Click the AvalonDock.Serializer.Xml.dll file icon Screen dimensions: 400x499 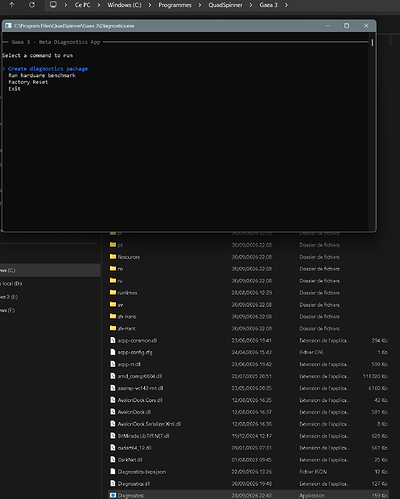click(113, 424)
